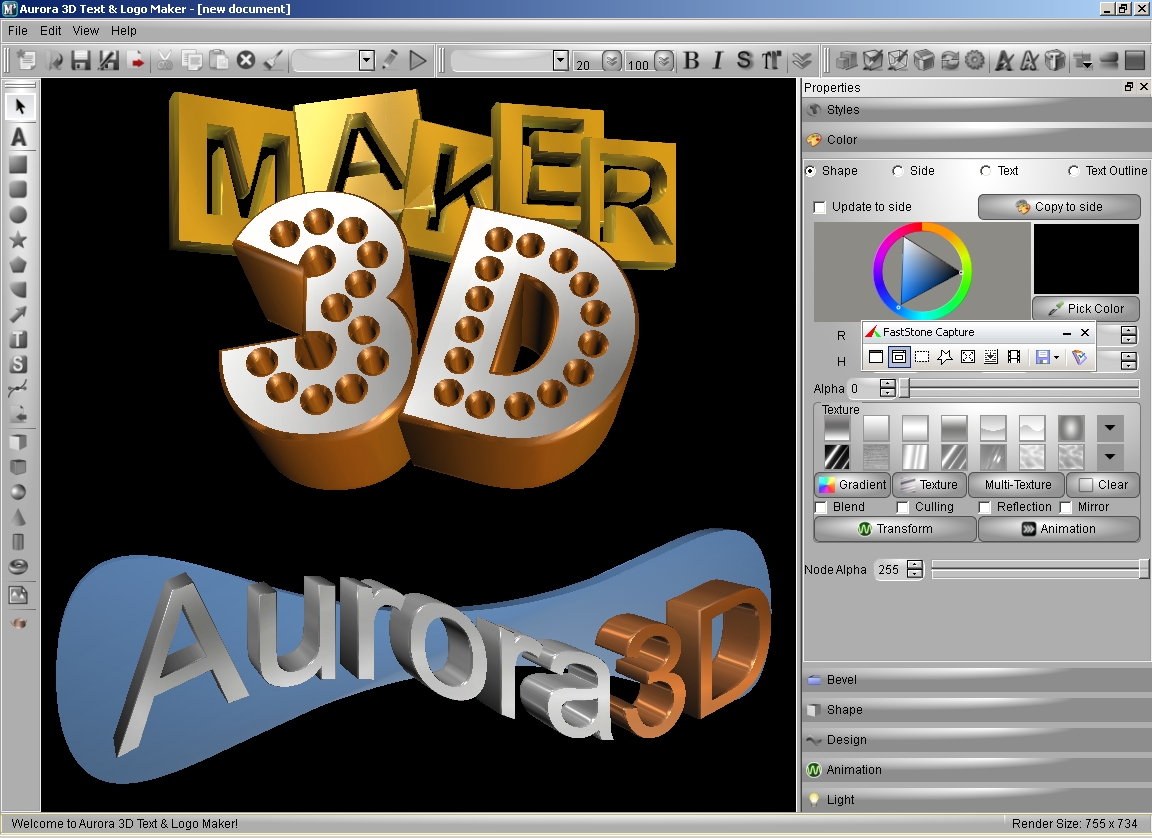The width and height of the screenshot is (1152, 838).
Task: Click the Node Alpha value field
Action: tap(890, 570)
